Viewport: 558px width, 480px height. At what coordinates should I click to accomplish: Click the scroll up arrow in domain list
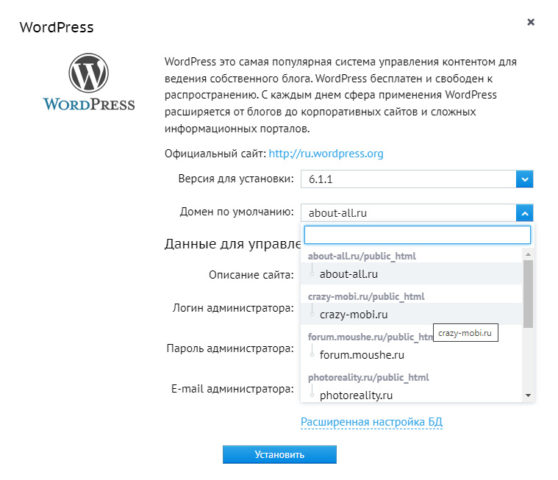click(528, 254)
